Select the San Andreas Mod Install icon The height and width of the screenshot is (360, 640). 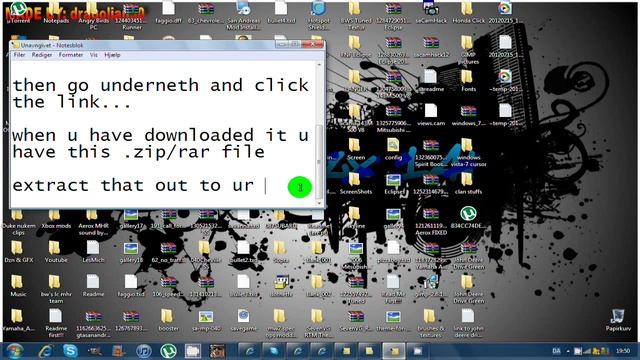tap(243, 16)
